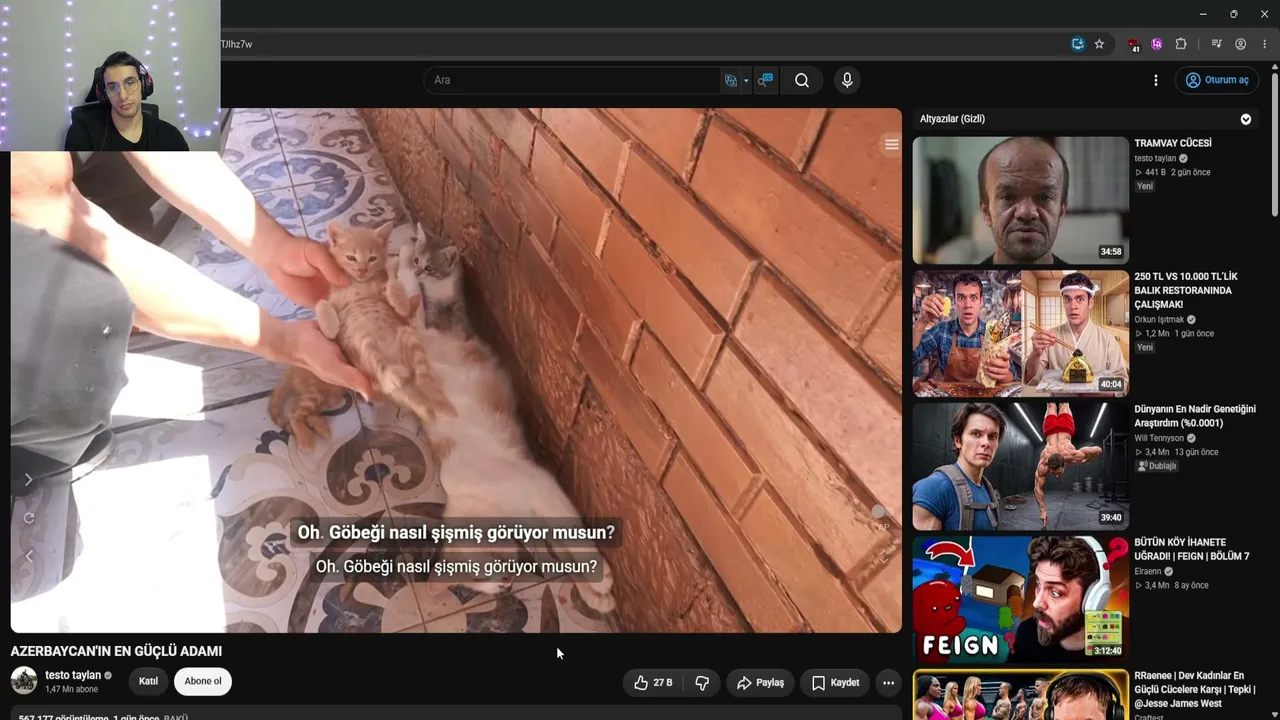This screenshot has height=720, width=1280.
Task: Dislike the video with thumbs-down
Action: coord(702,683)
